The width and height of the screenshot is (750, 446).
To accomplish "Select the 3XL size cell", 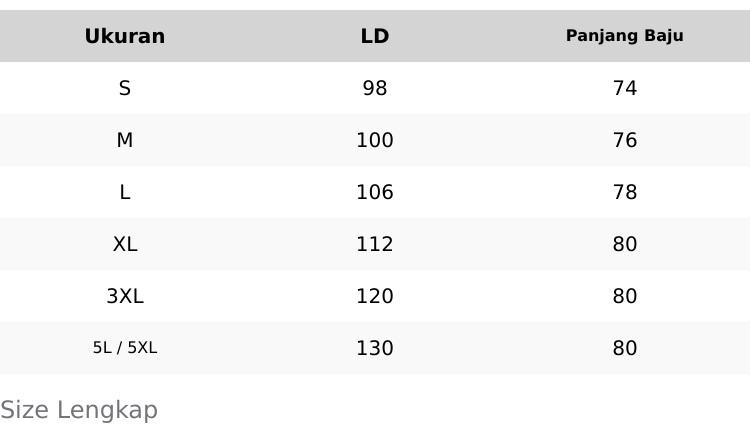I will pyautogui.click(x=124, y=296).
